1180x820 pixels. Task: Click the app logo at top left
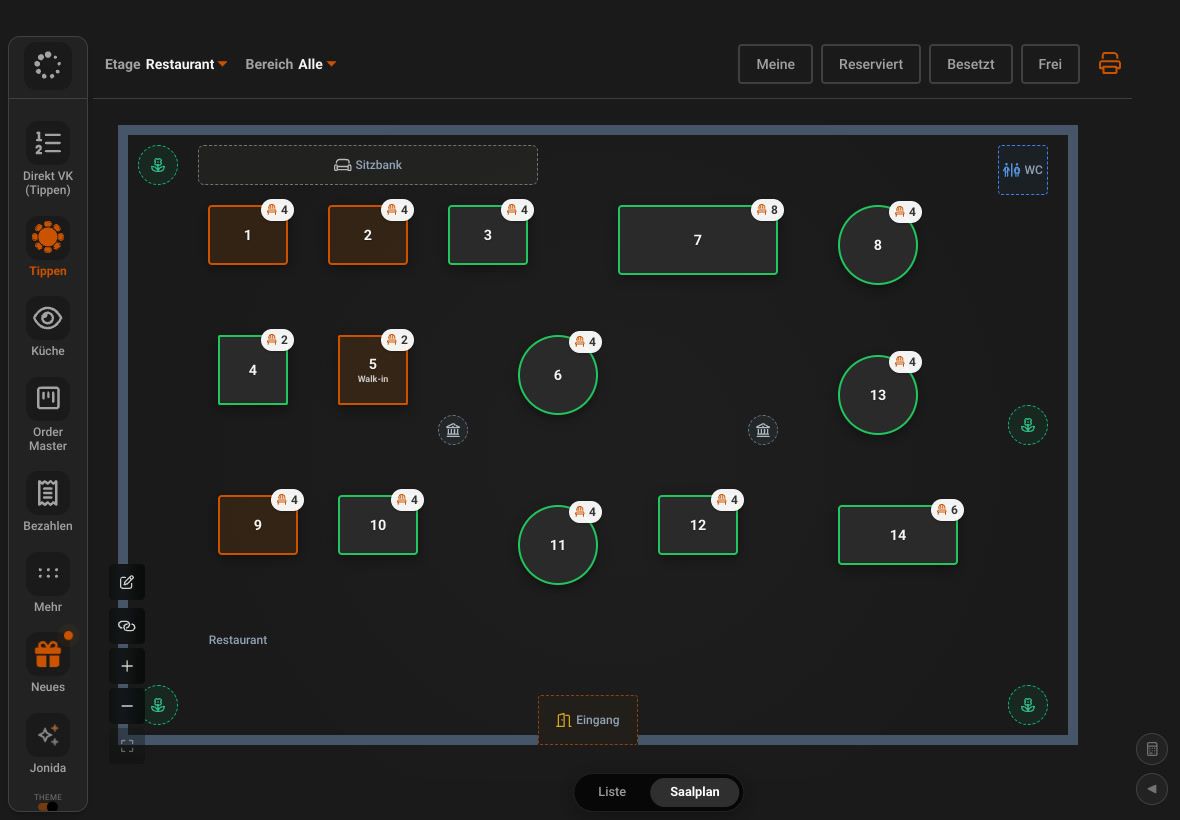(47, 65)
